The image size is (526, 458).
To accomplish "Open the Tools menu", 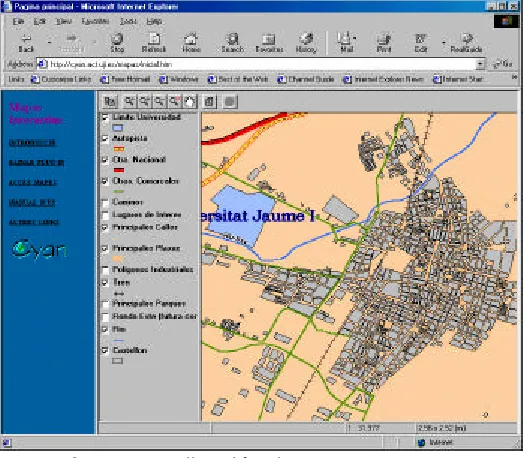I will [x=128, y=21].
